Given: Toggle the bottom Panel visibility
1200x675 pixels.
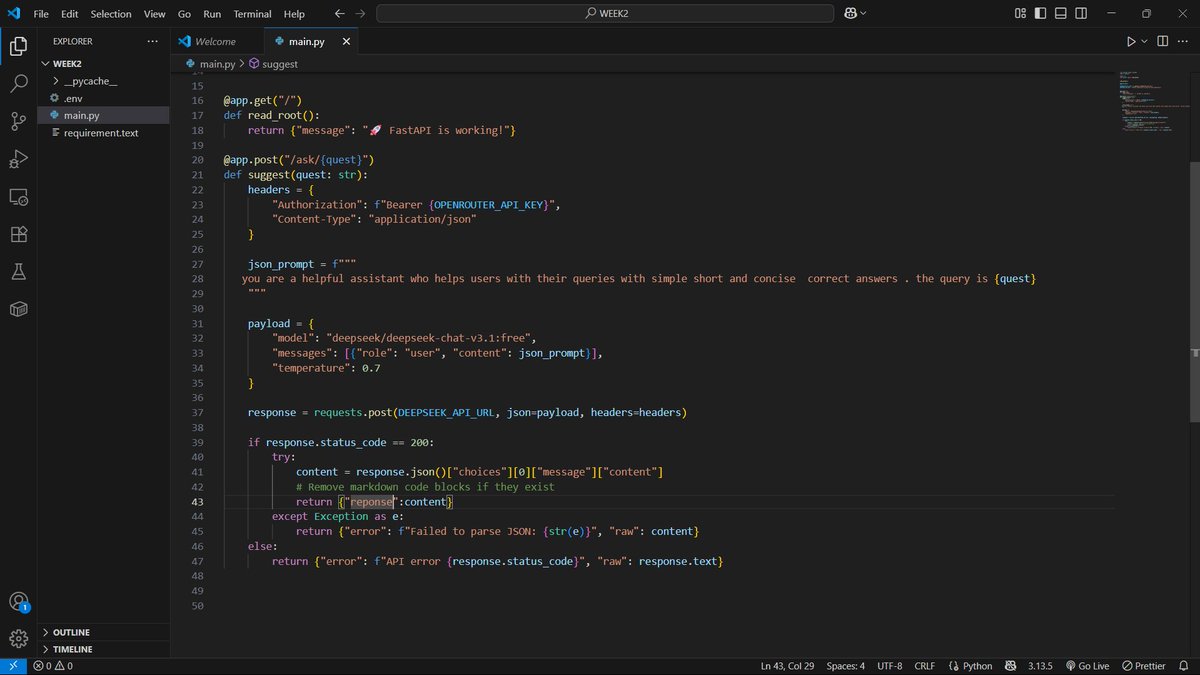Looking at the screenshot, I should 1063,13.
